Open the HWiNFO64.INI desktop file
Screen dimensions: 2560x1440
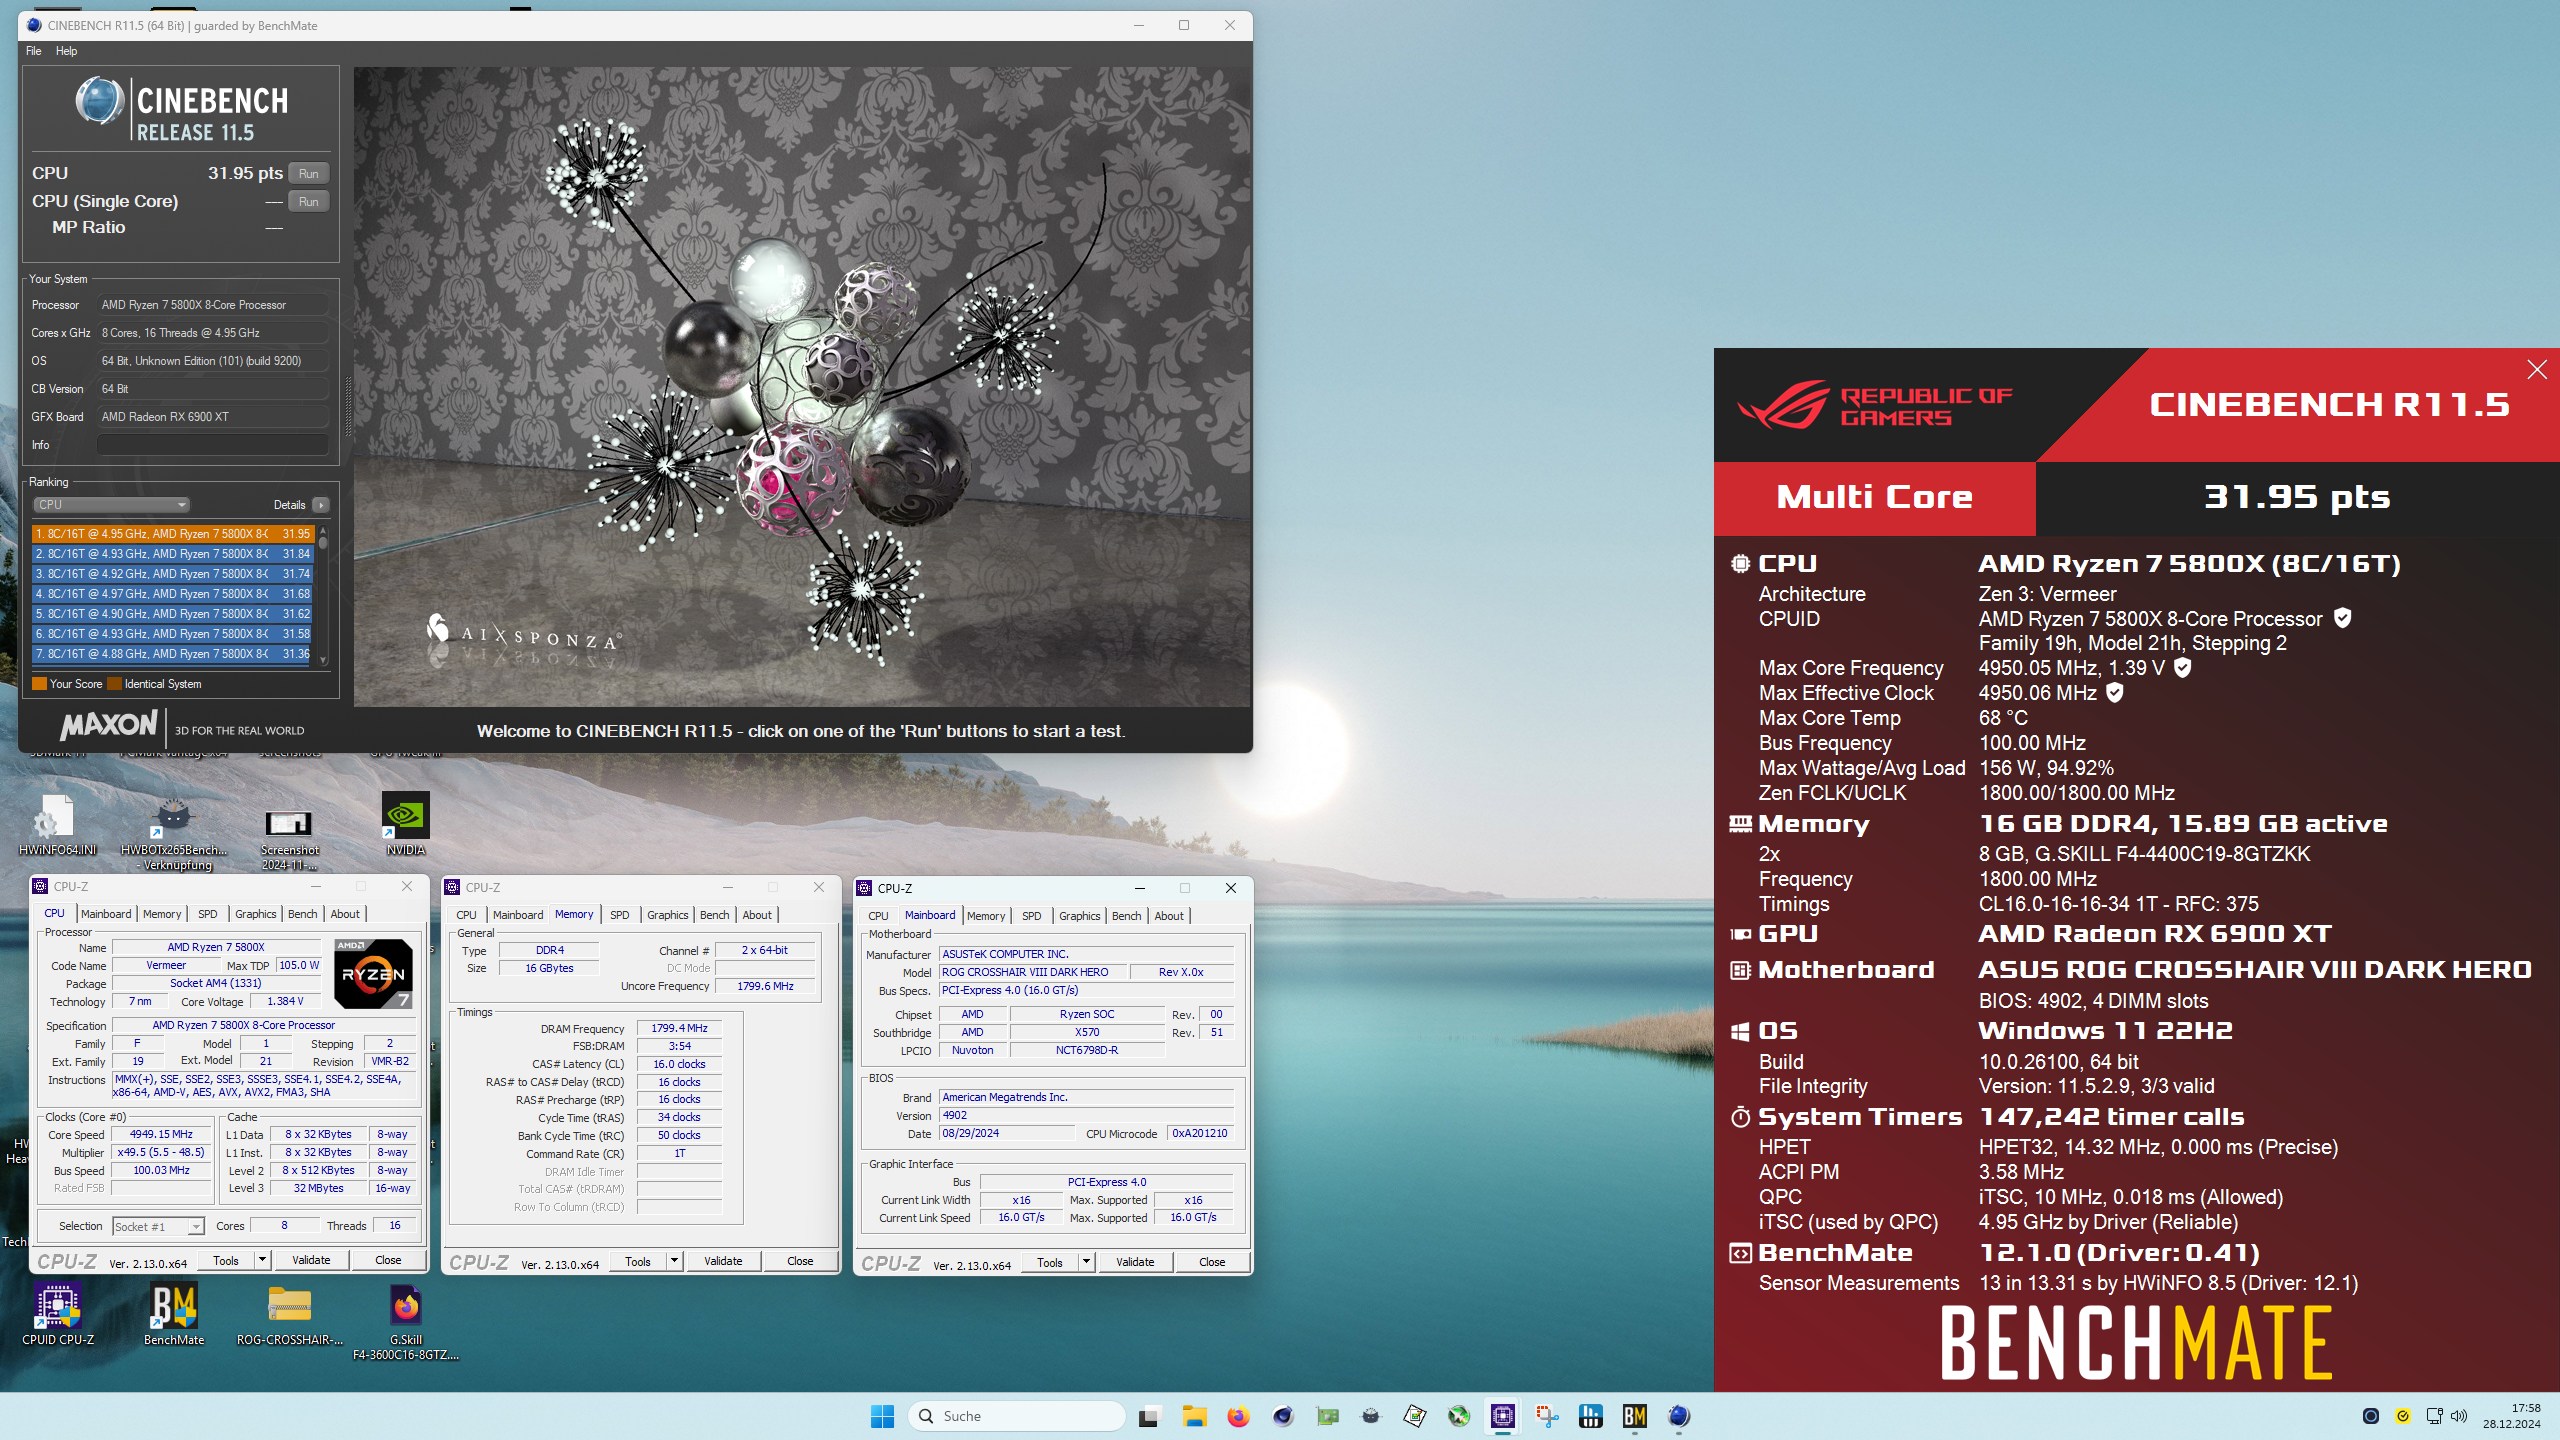click(57, 825)
